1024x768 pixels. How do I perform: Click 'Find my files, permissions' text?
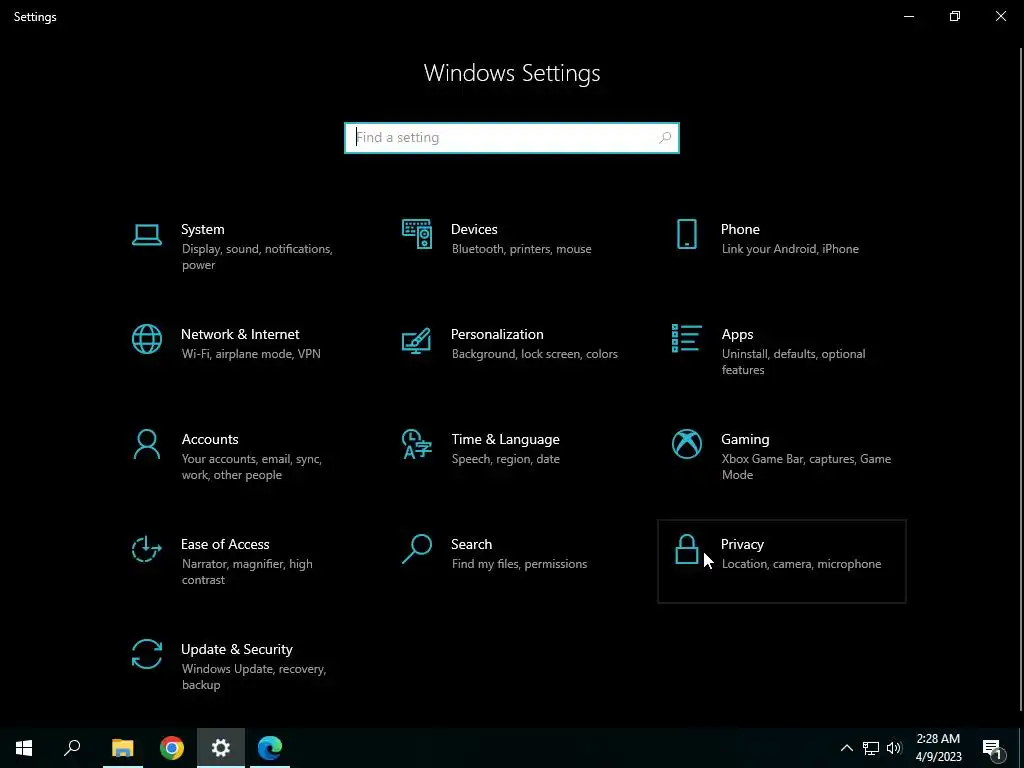519,564
